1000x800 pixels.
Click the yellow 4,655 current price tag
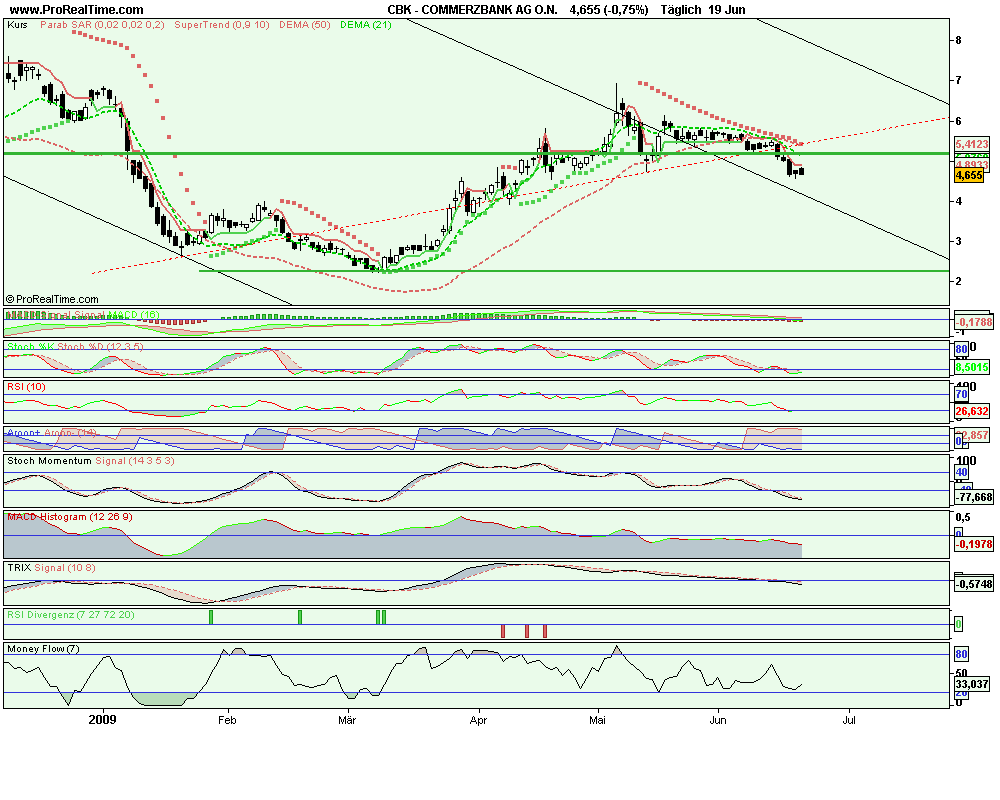[969, 175]
